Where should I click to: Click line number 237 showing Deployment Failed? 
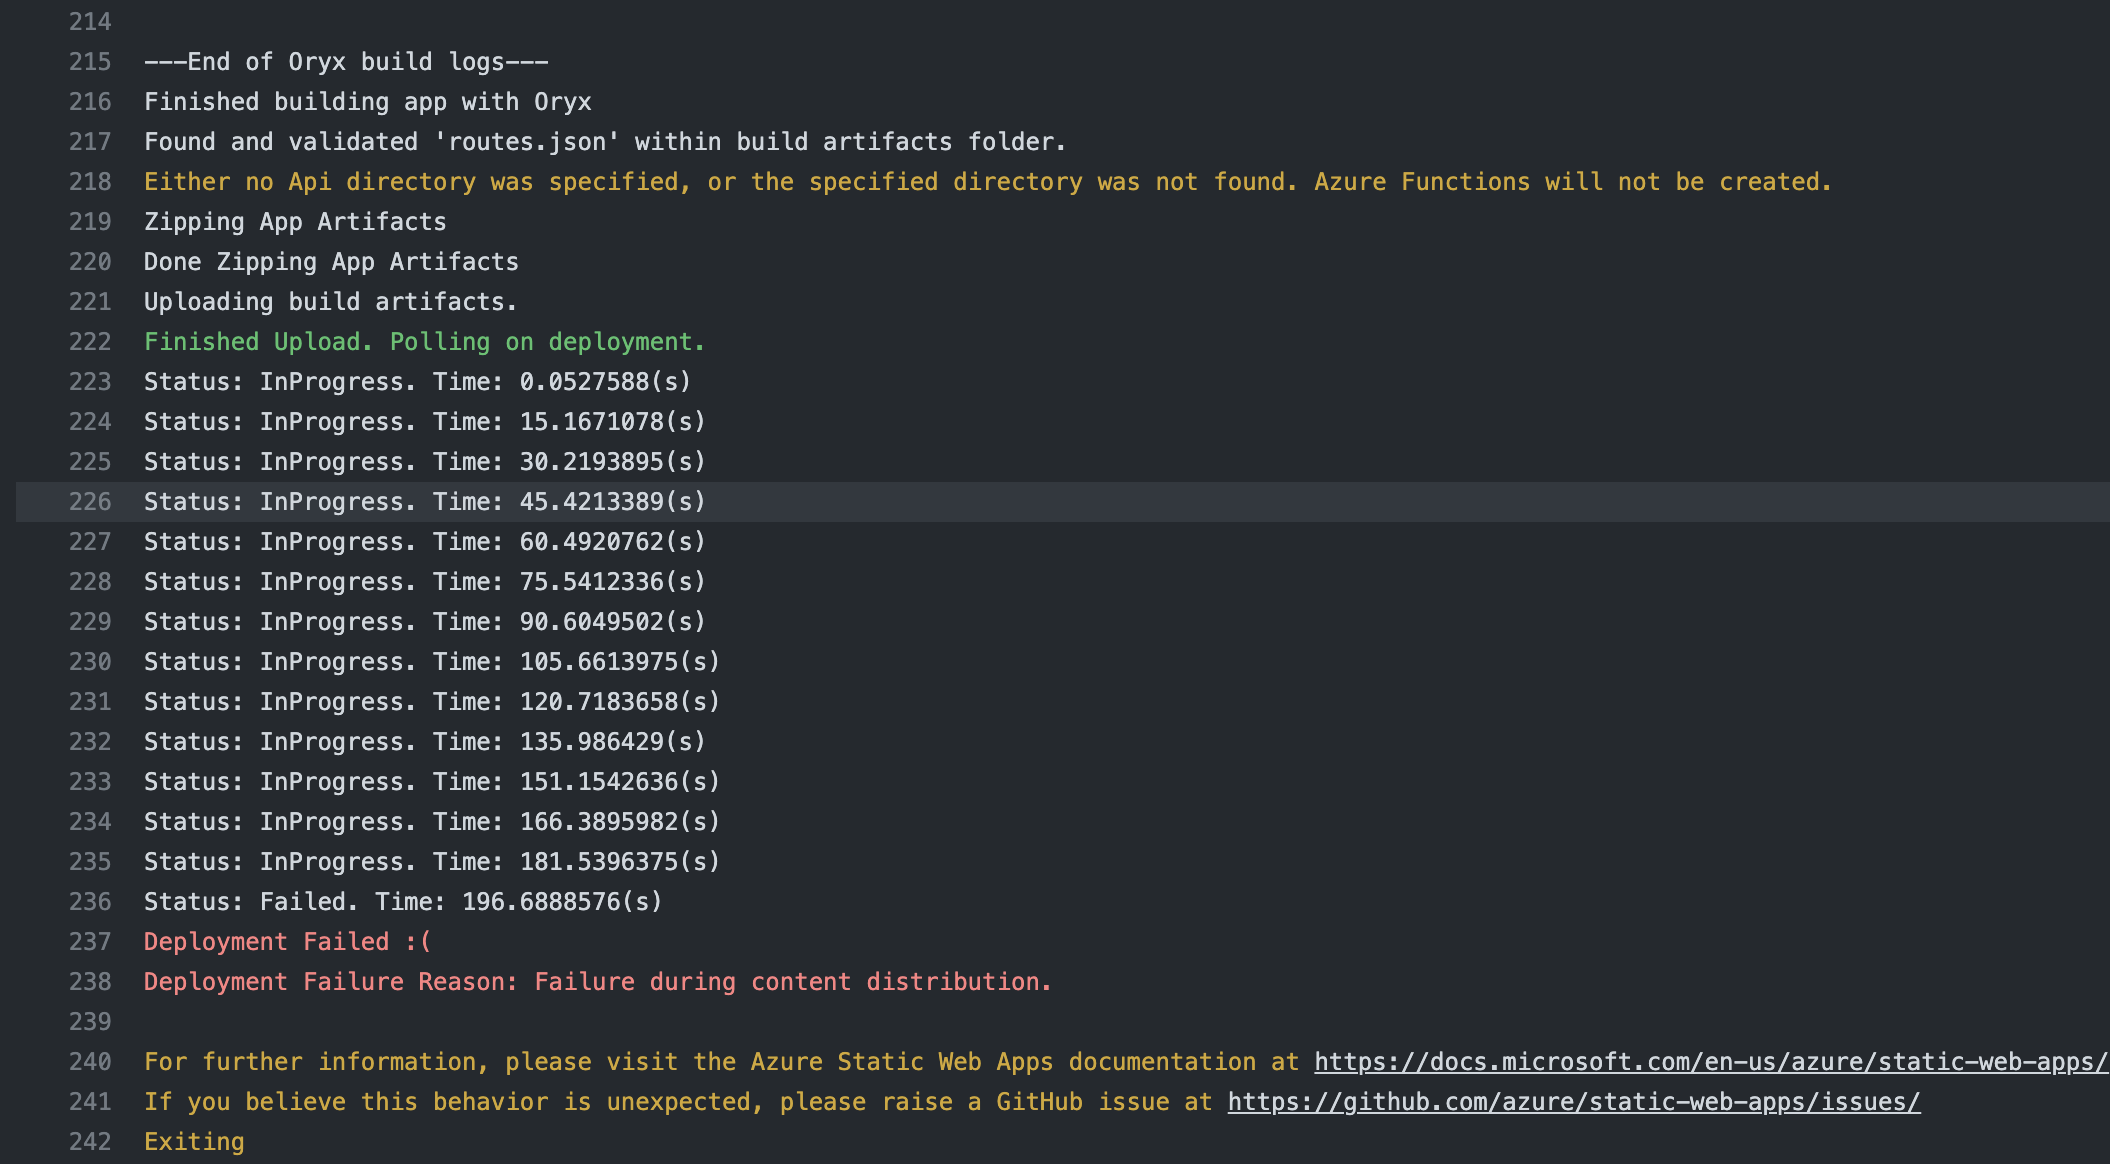(89, 941)
